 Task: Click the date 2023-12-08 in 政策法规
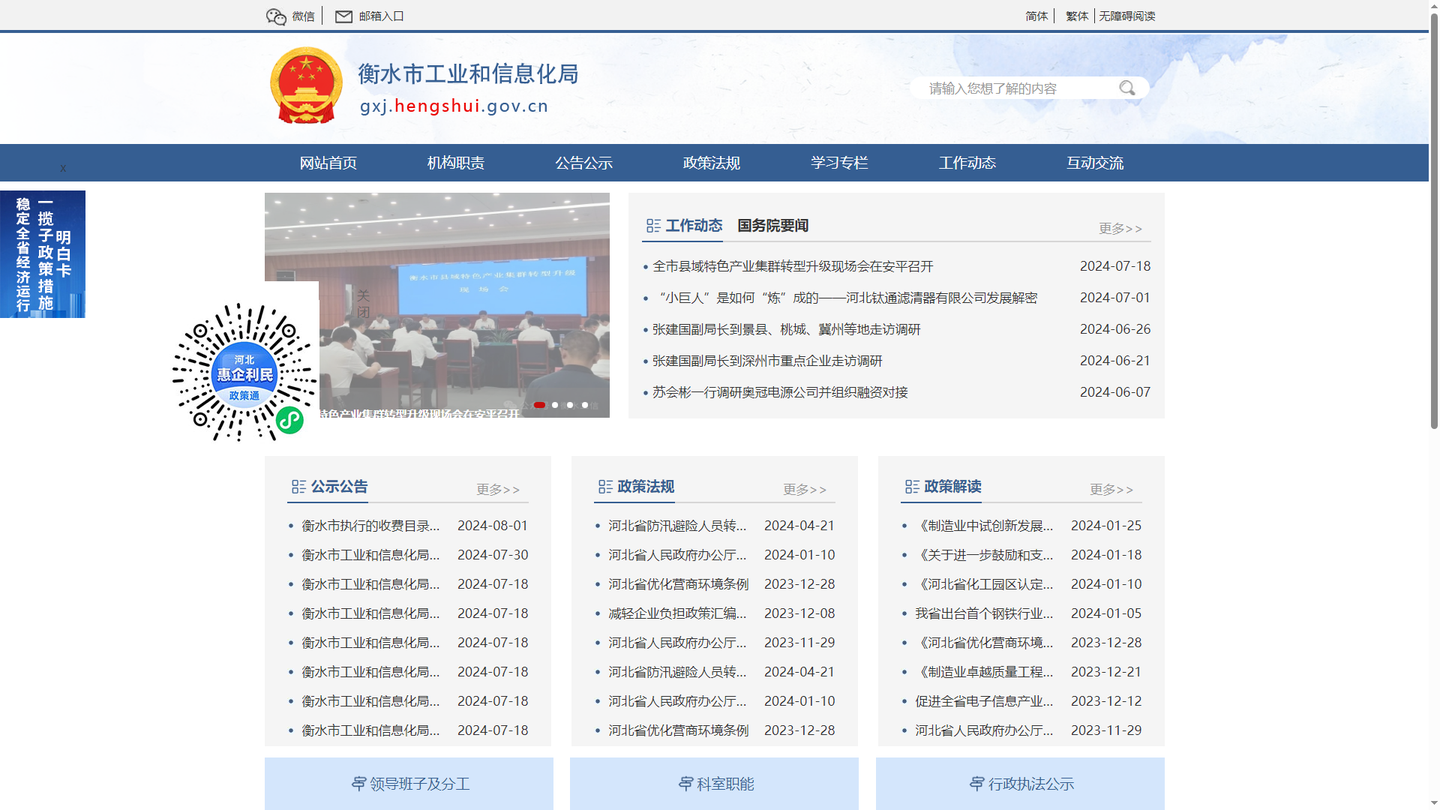pyautogui.click(x=800, y=613)
